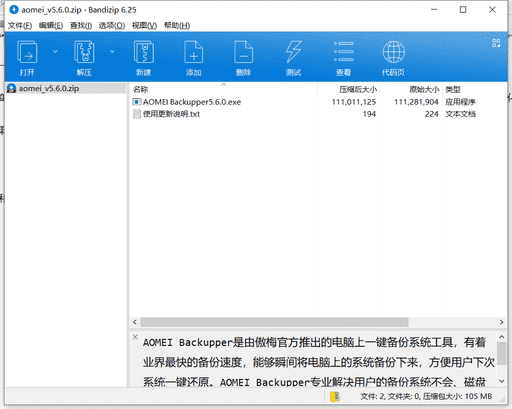512x409 pixels.
Task: Select the 使用更新说明.txt file
Action: (x=171, y=114)
